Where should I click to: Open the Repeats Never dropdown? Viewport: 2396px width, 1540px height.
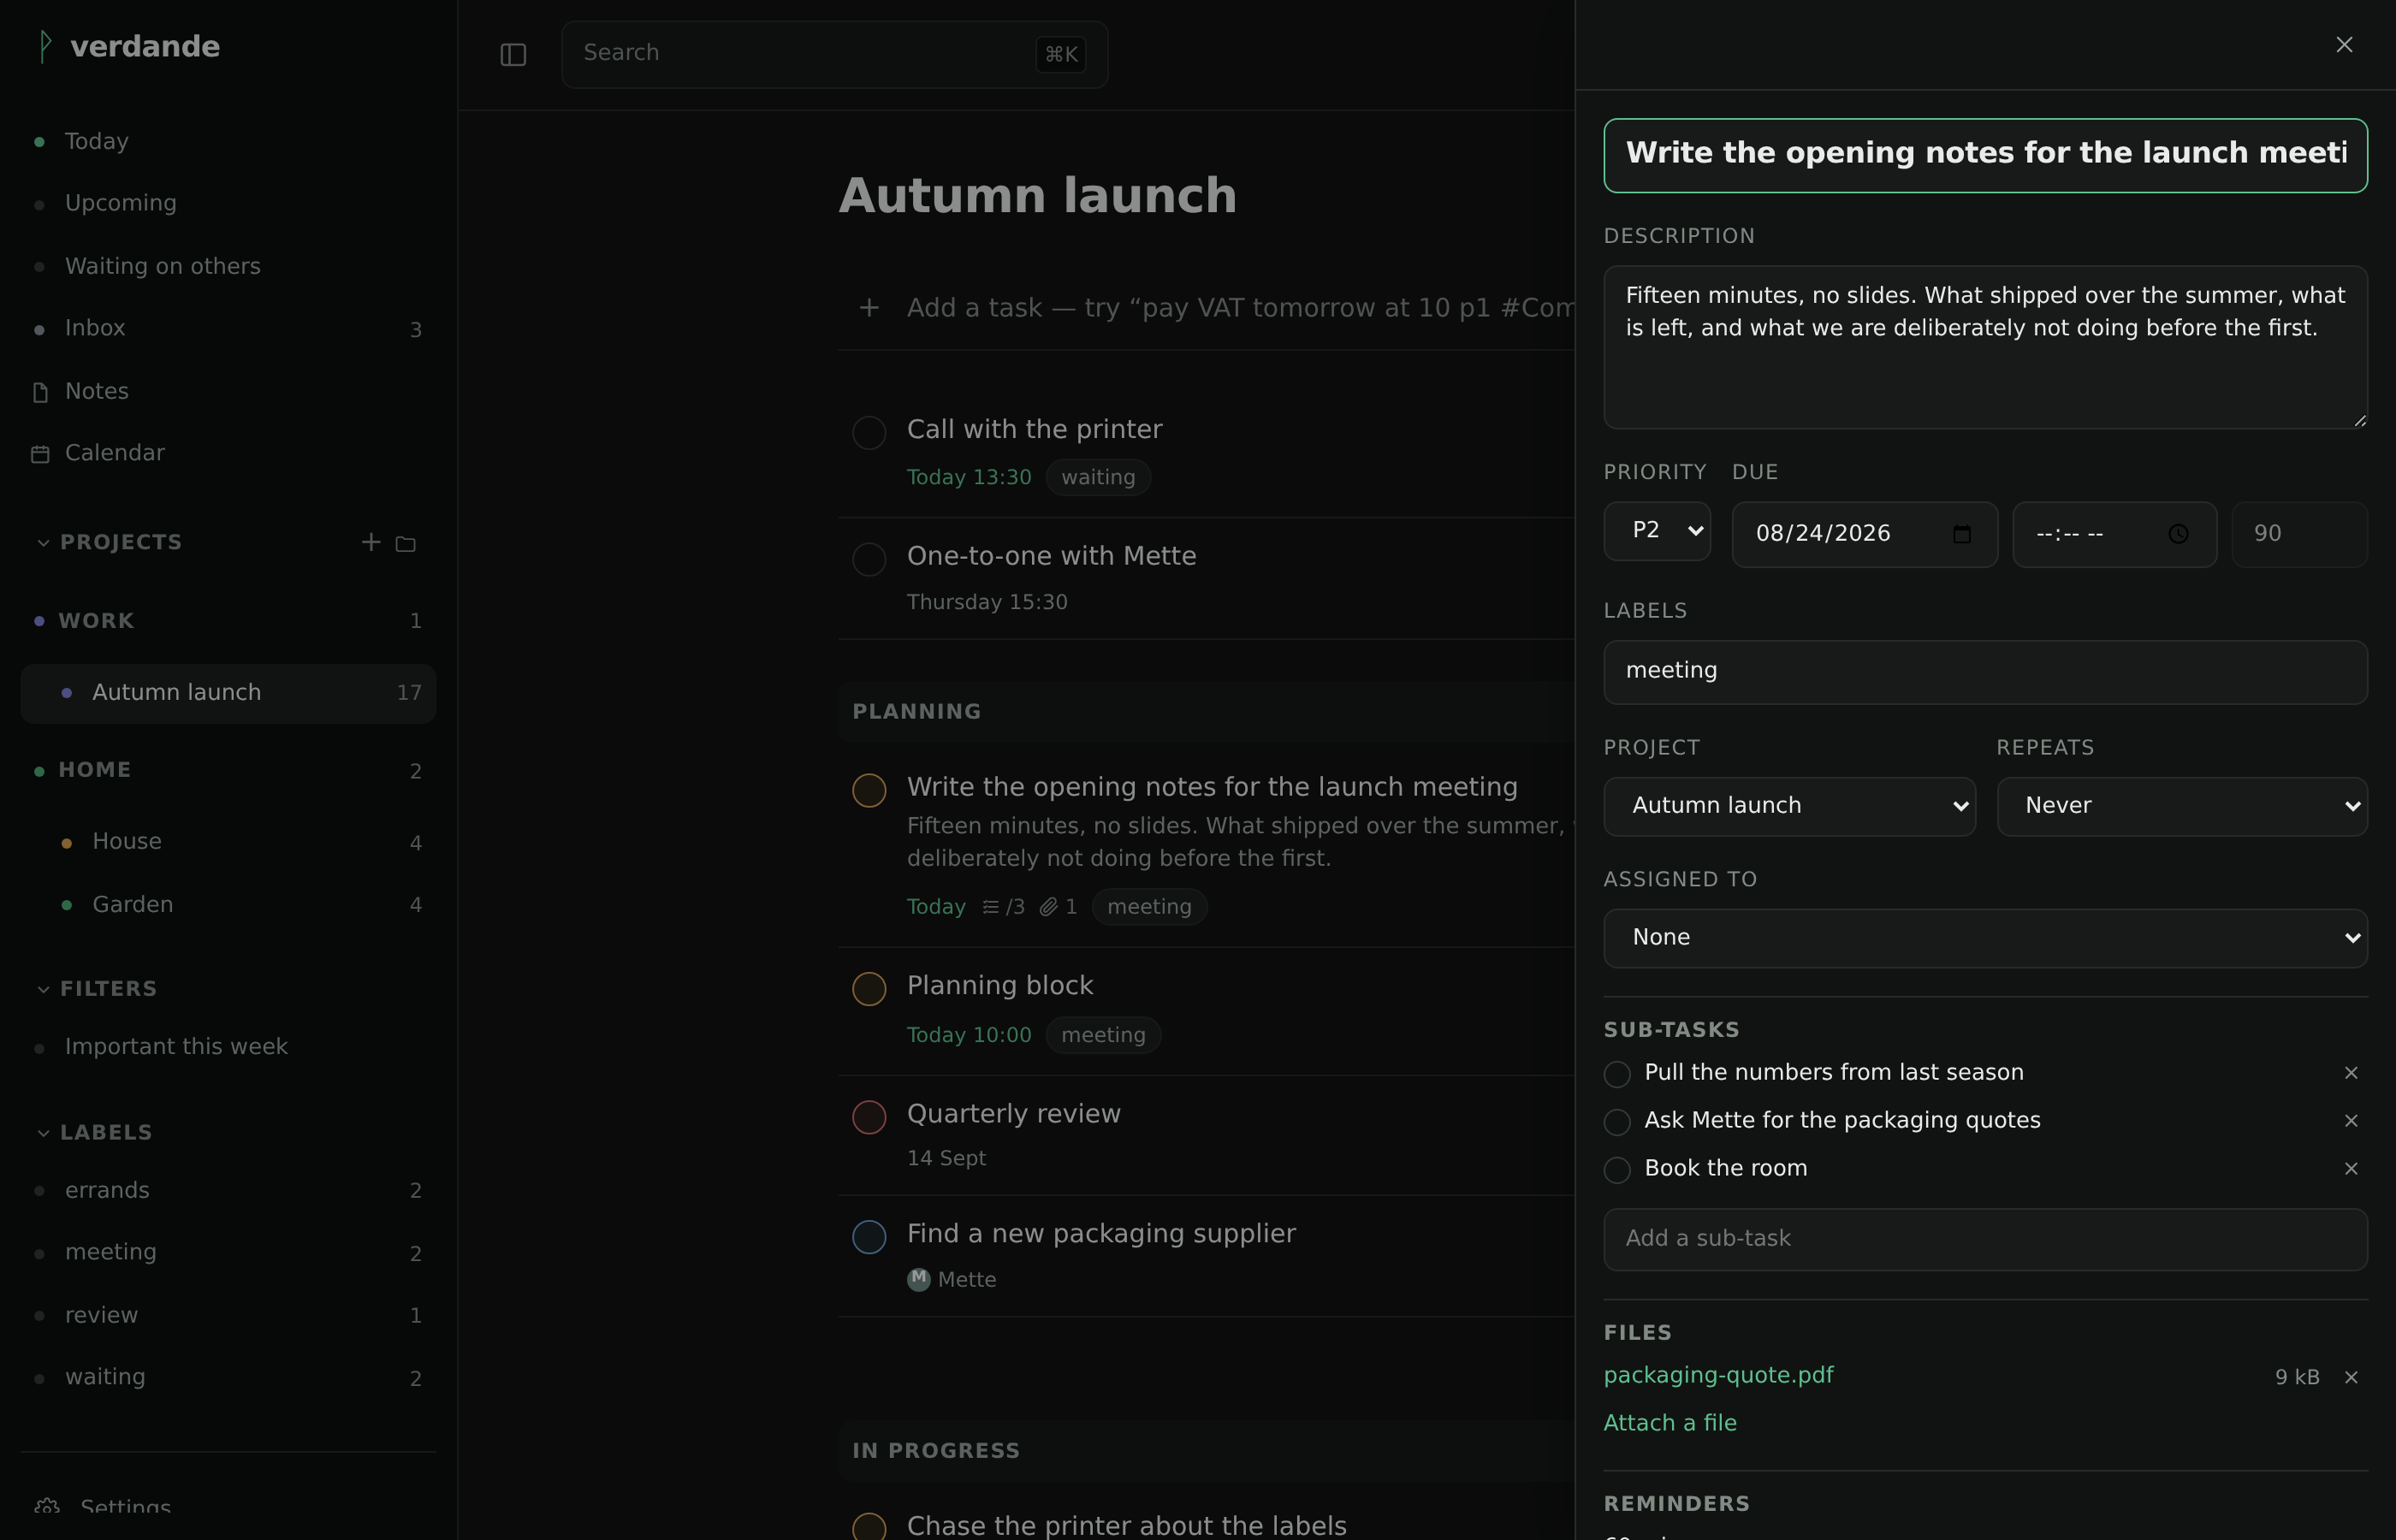coord(2182,806)
